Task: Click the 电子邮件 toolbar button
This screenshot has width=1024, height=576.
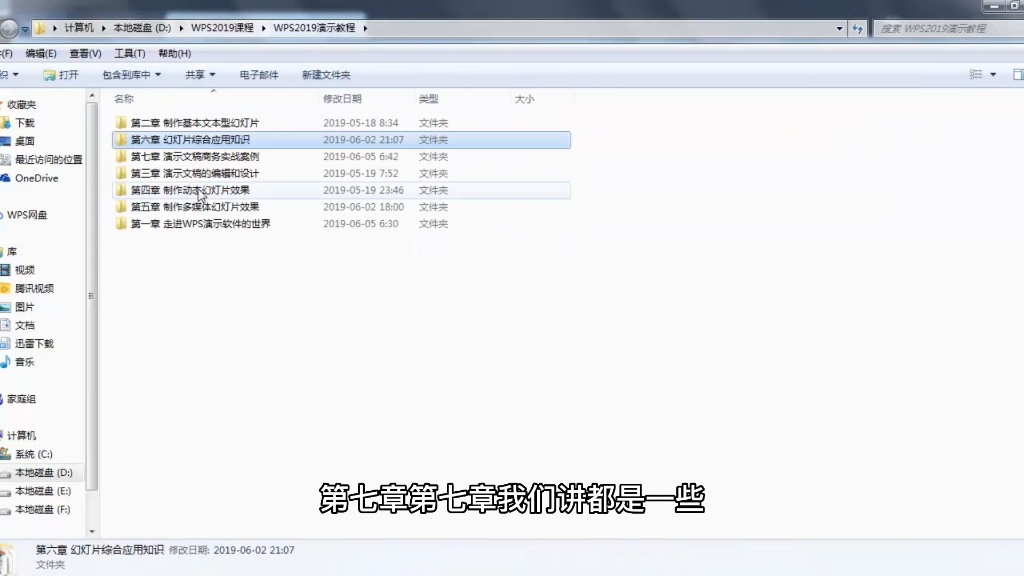Action: [258, 74]
